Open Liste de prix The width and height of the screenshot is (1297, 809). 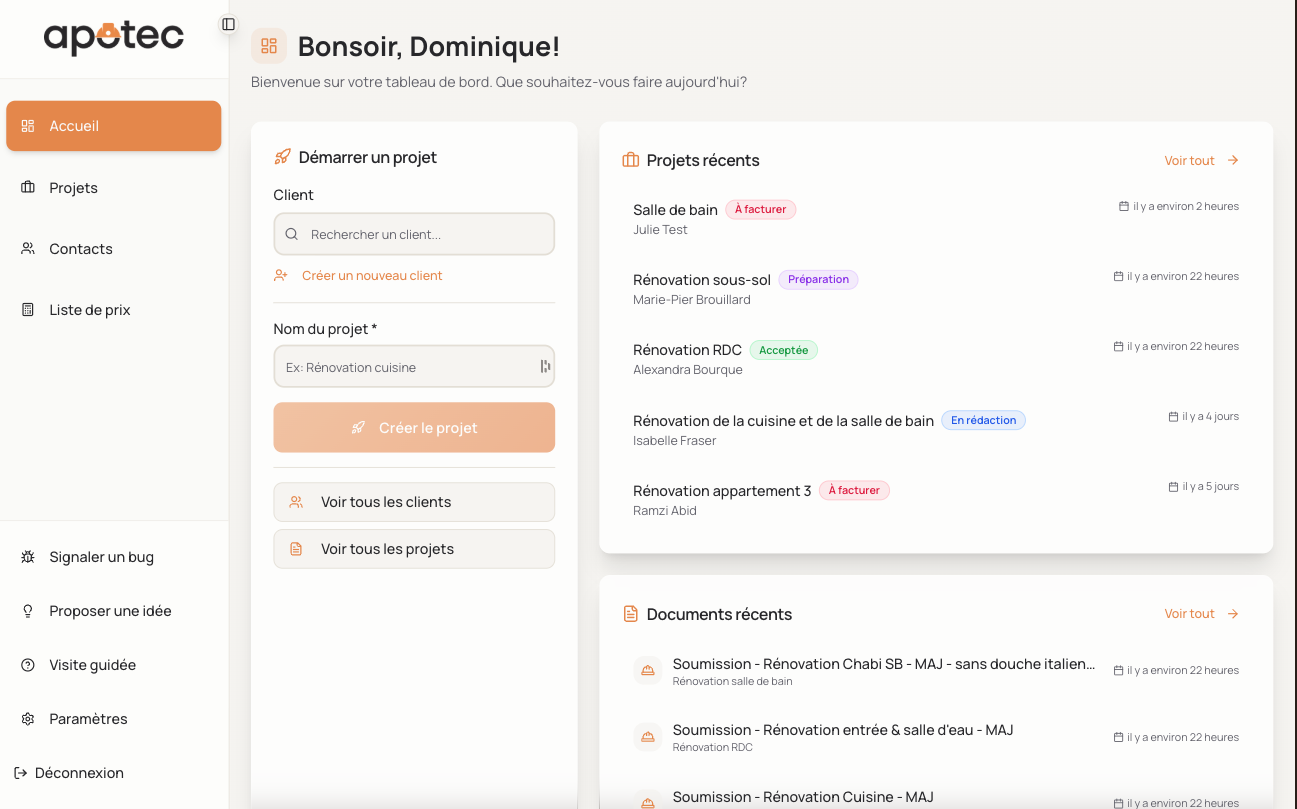114,310
